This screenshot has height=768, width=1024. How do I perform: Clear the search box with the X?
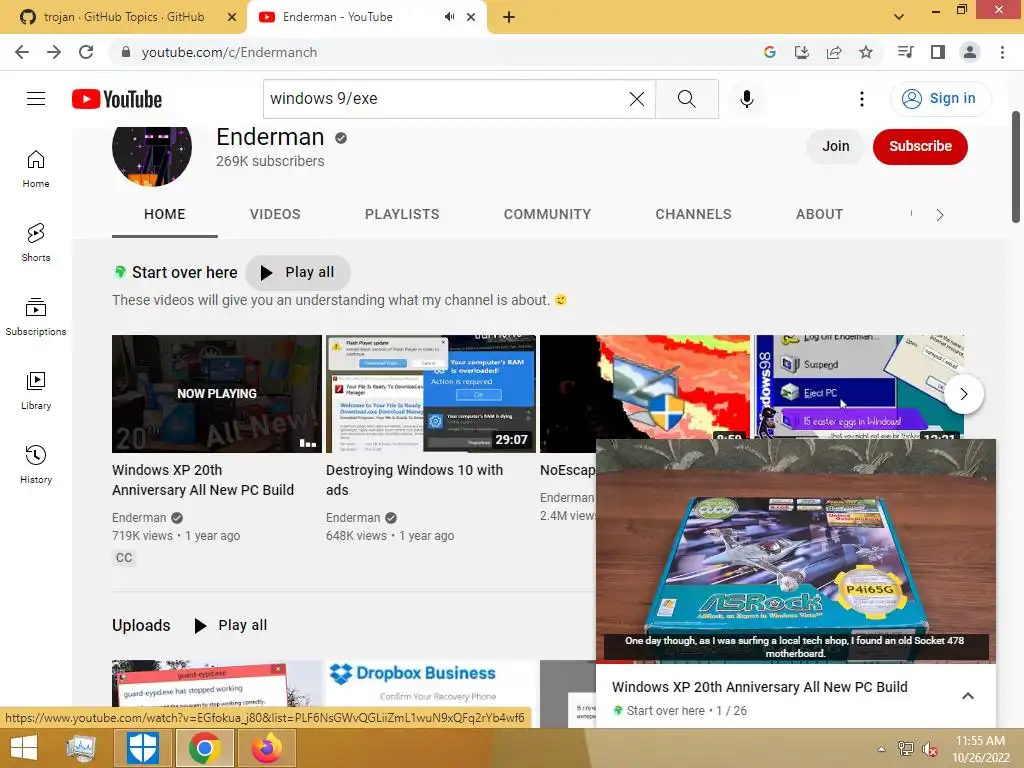coord(637,99)
